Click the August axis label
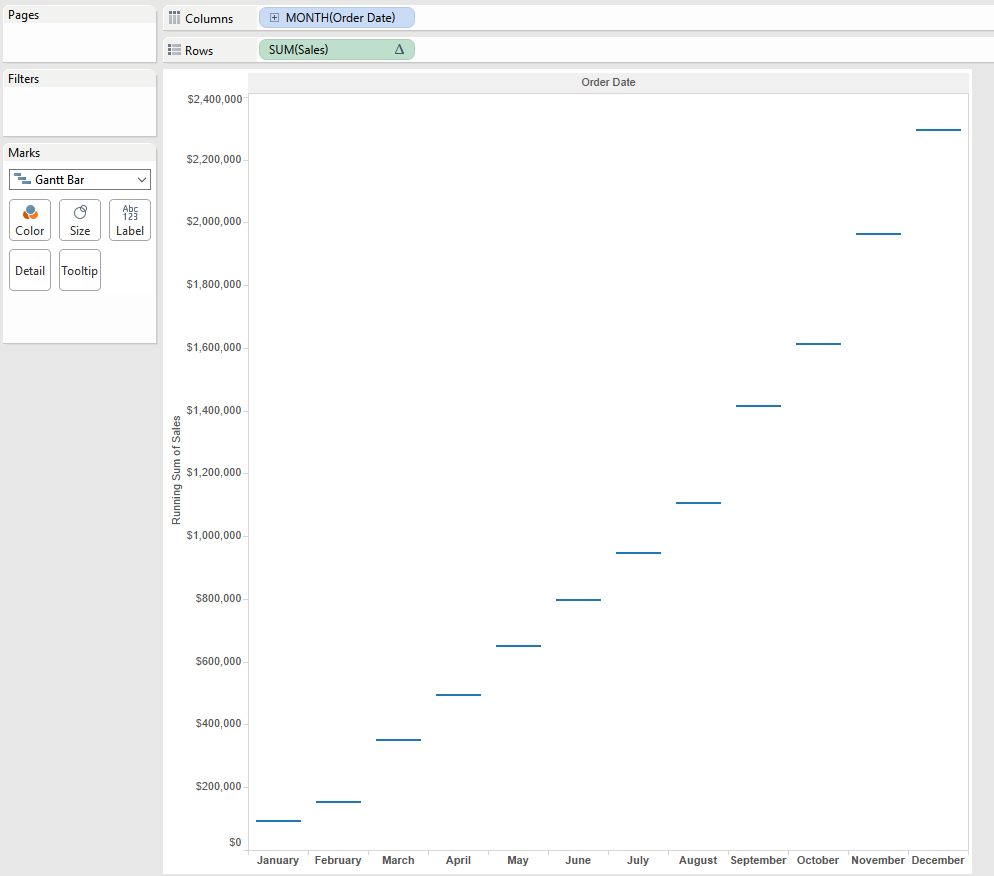 click(698, 860)
